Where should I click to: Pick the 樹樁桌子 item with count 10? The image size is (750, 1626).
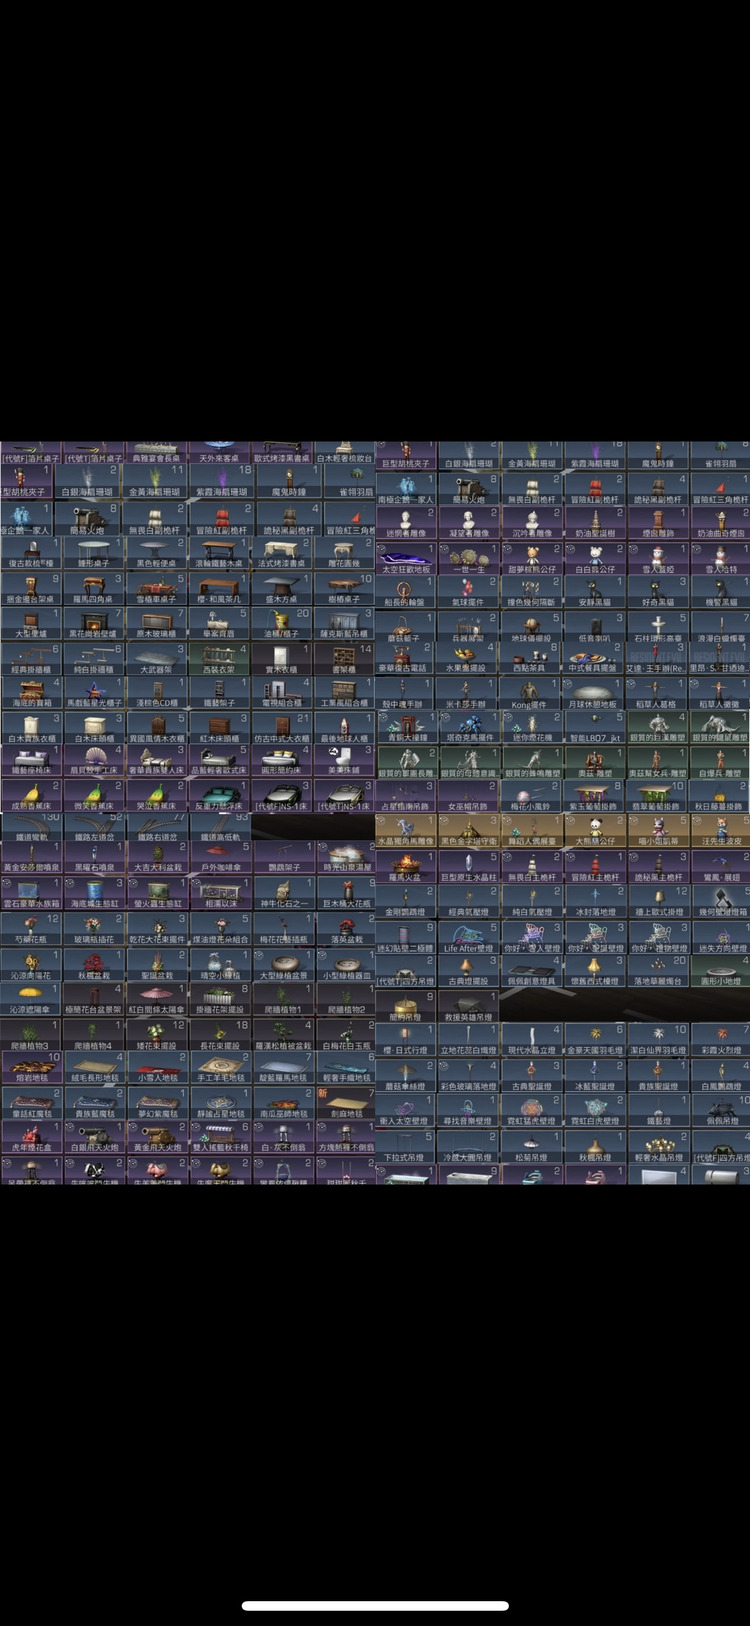[345, 590]
